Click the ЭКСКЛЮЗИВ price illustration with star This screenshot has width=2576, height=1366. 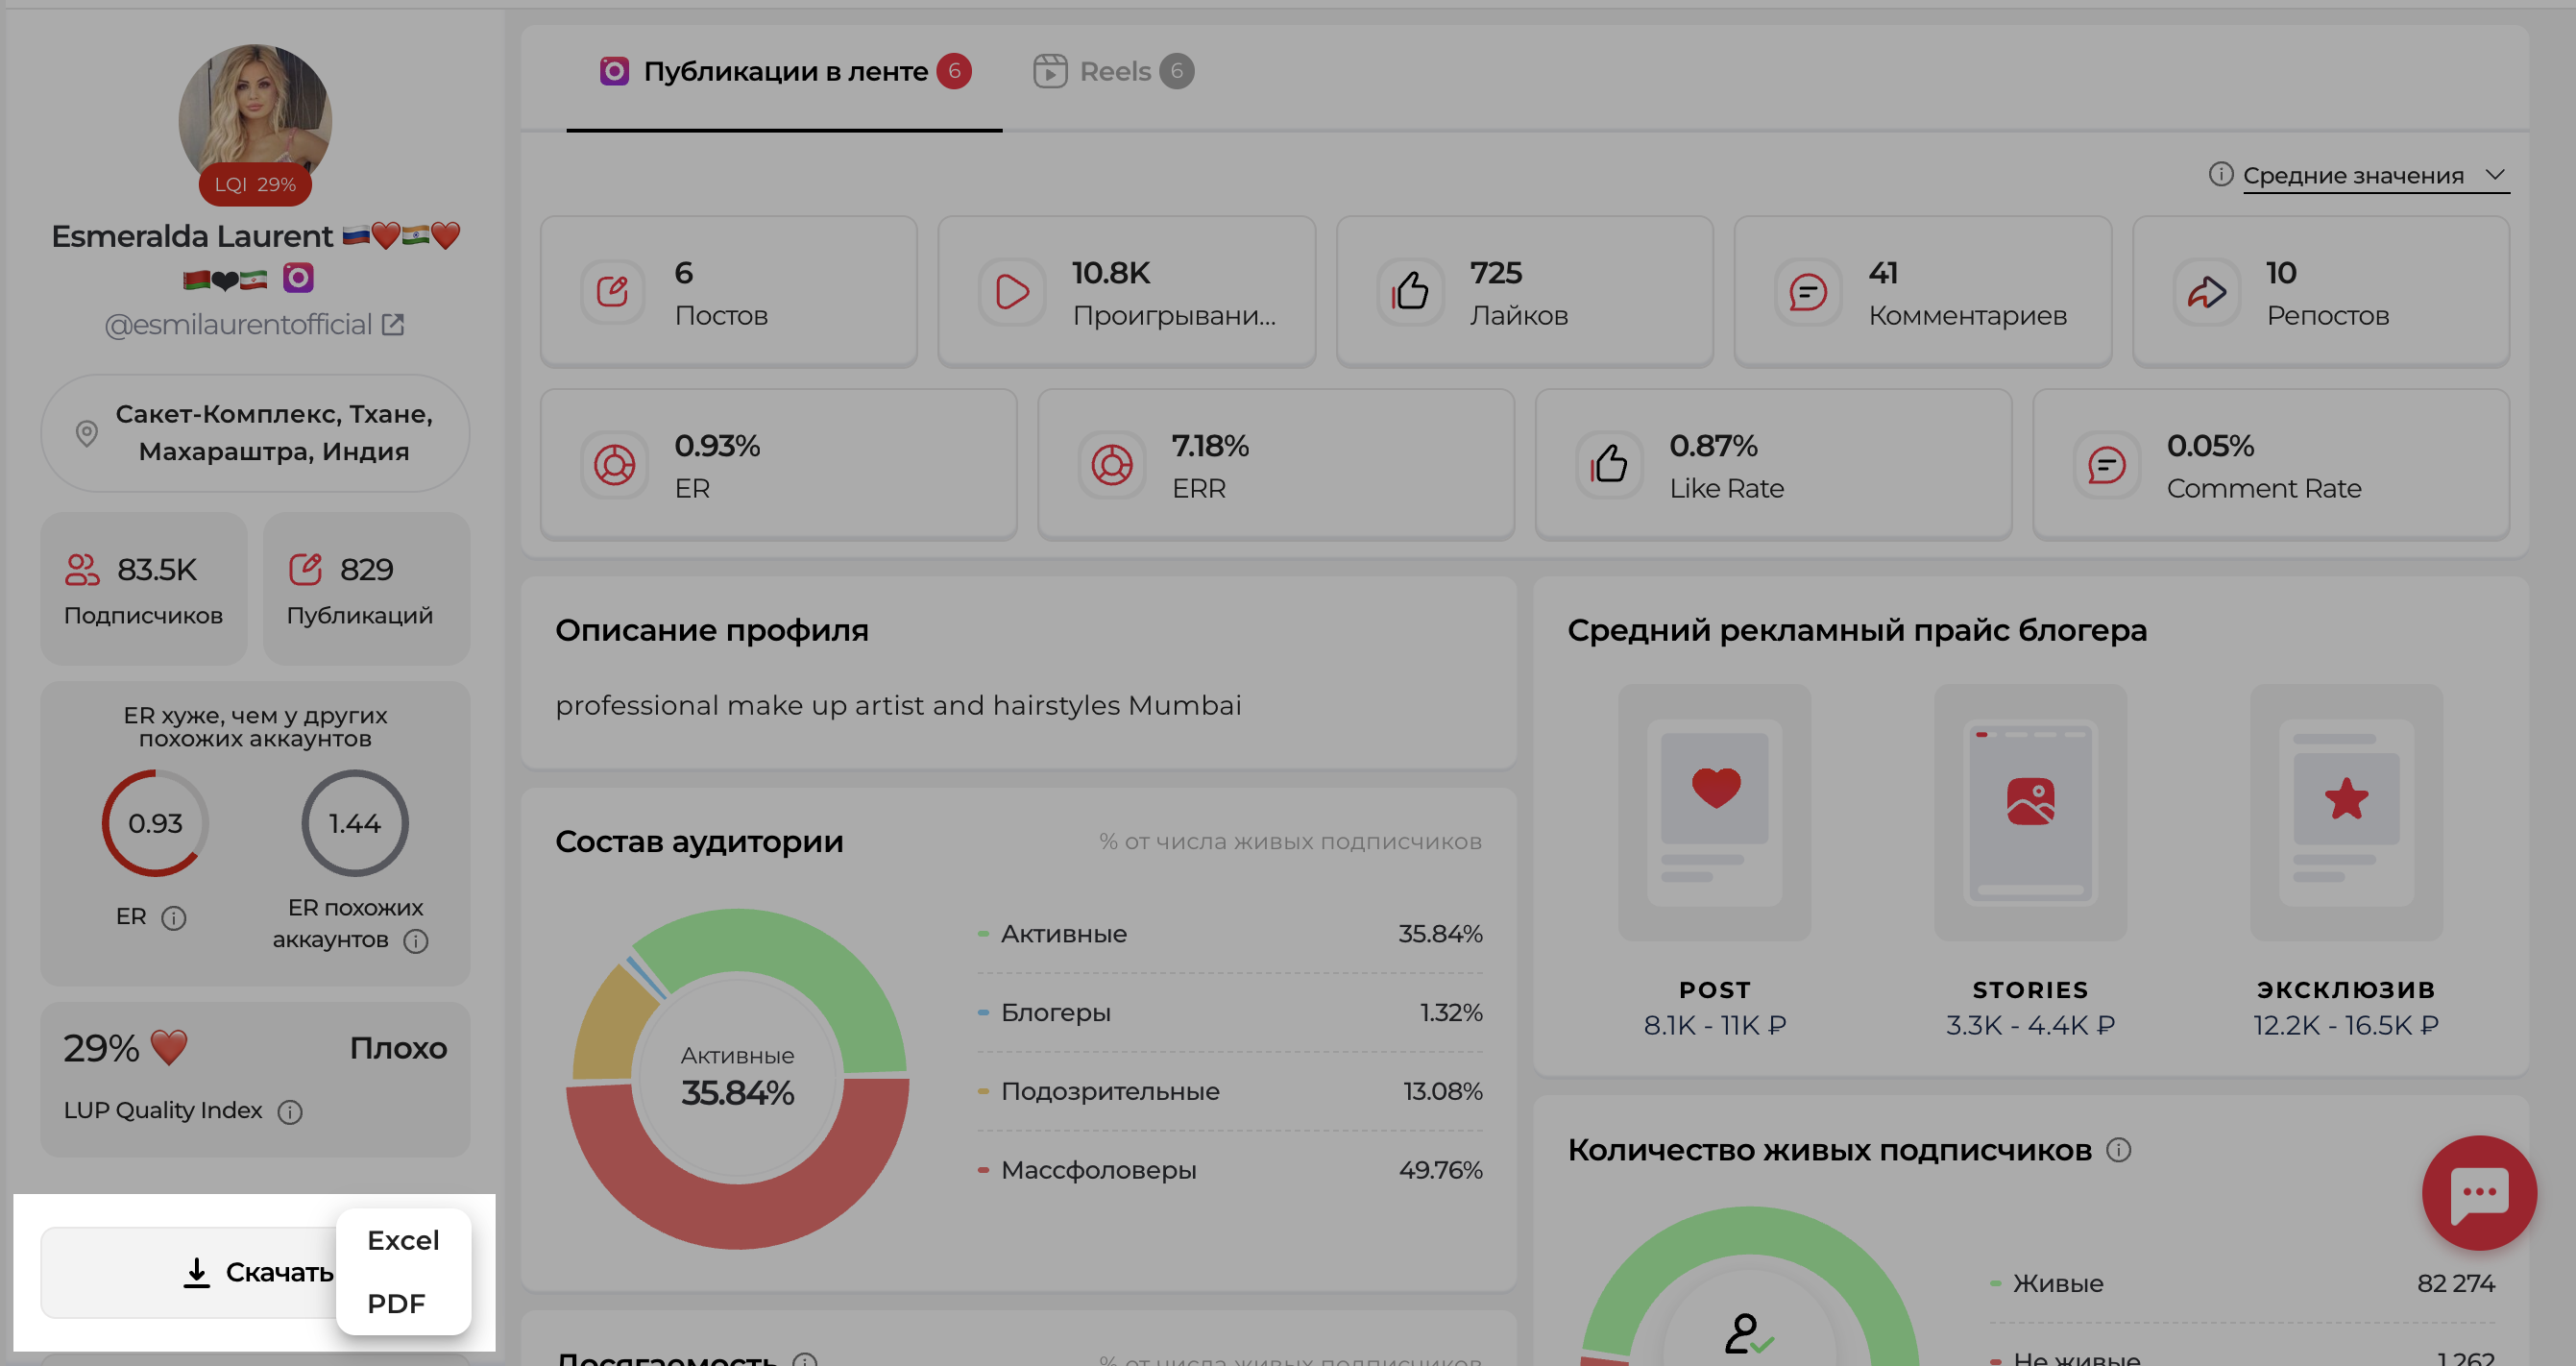click(x=2346, y=812)
